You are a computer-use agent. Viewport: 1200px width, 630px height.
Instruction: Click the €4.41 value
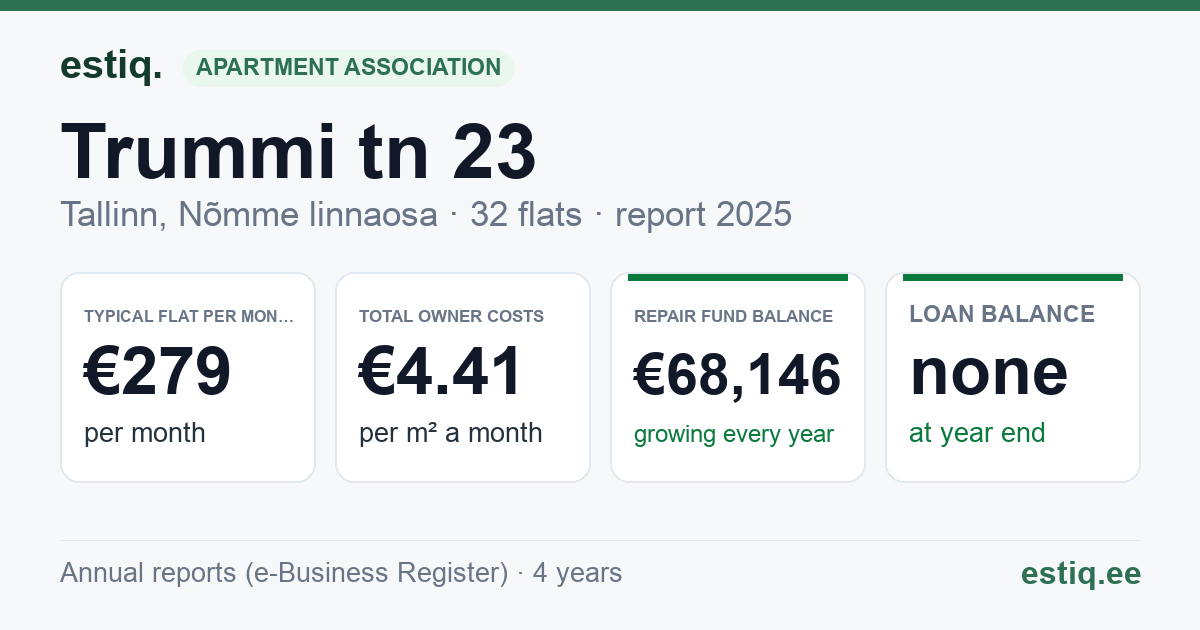[441, 371]
